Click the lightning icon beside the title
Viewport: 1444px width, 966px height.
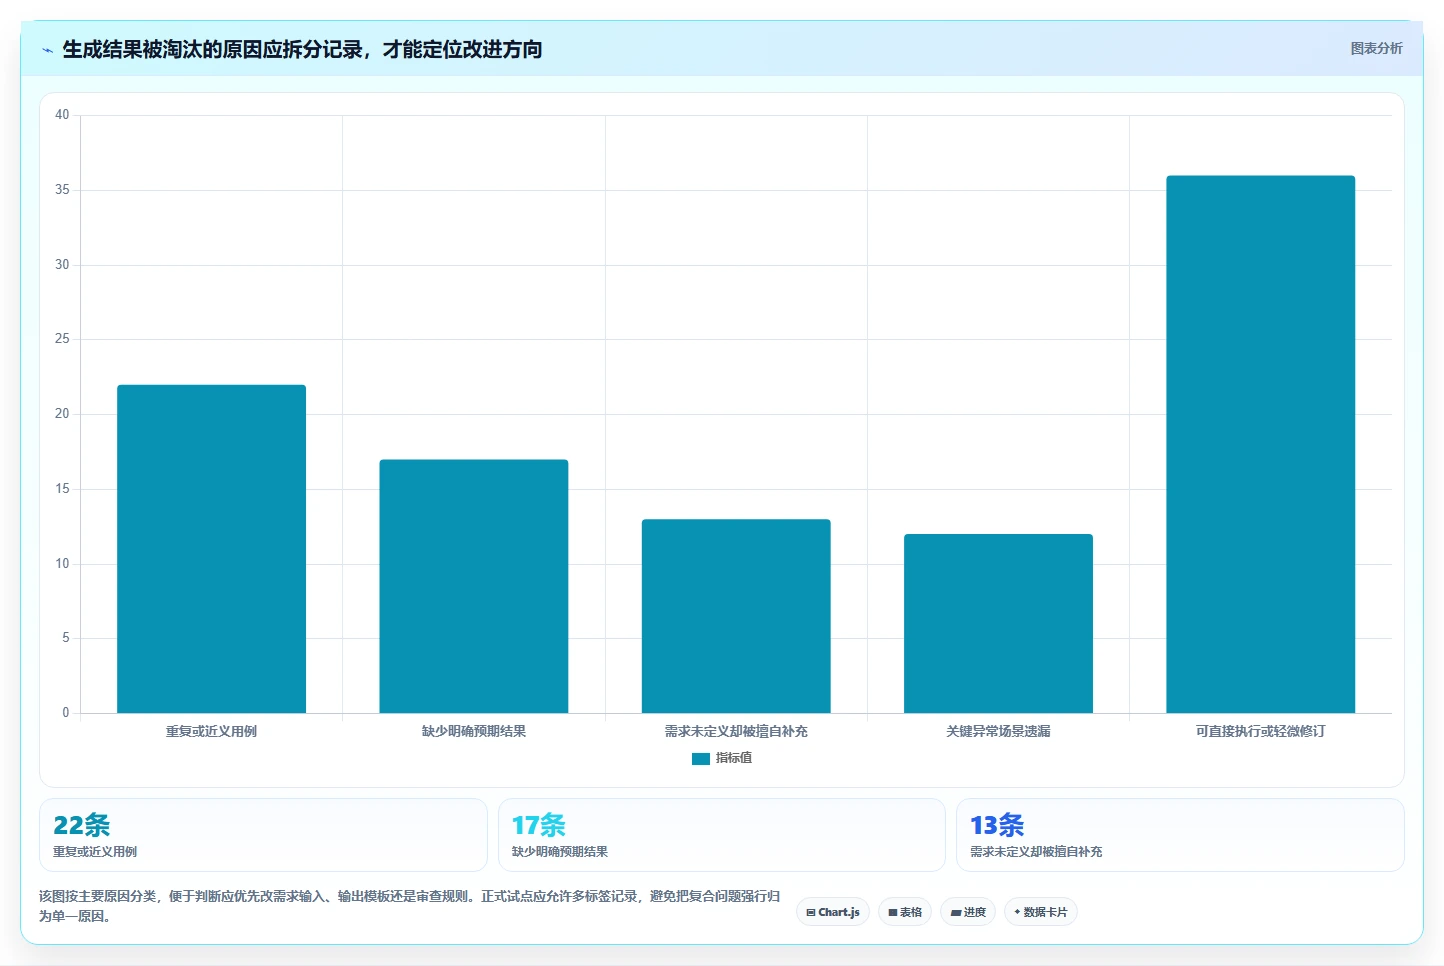pyautogui.click(x=47, y=50)
